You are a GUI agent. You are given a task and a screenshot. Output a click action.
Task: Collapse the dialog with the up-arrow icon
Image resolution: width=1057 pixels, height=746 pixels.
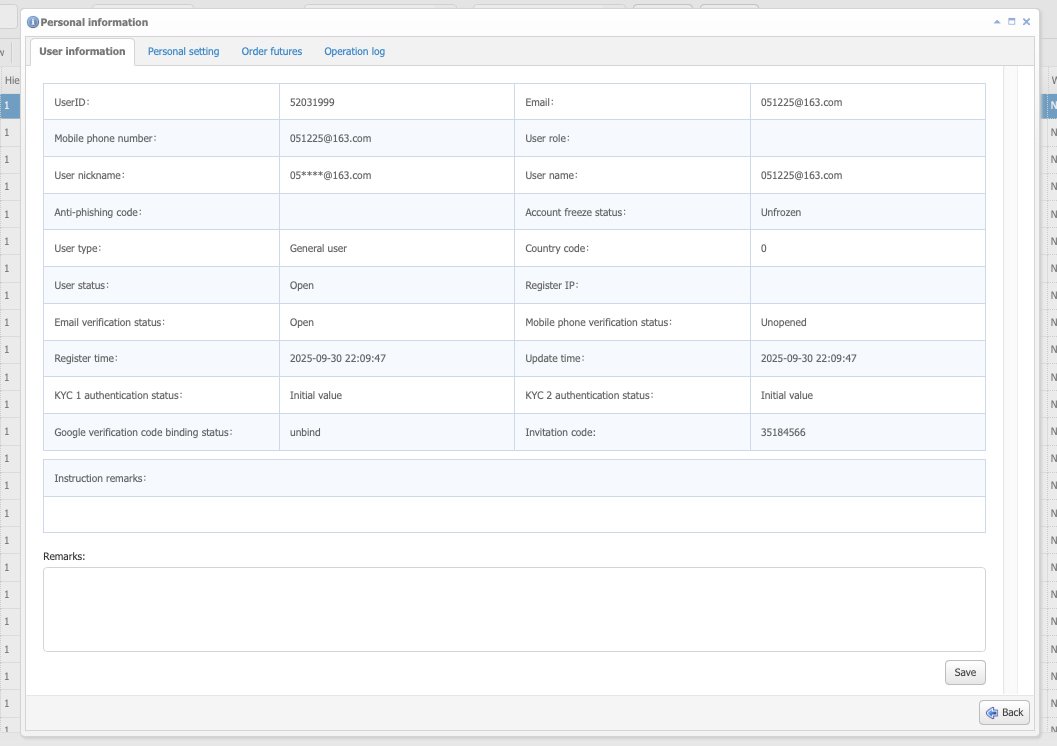[x=996, y=21]
